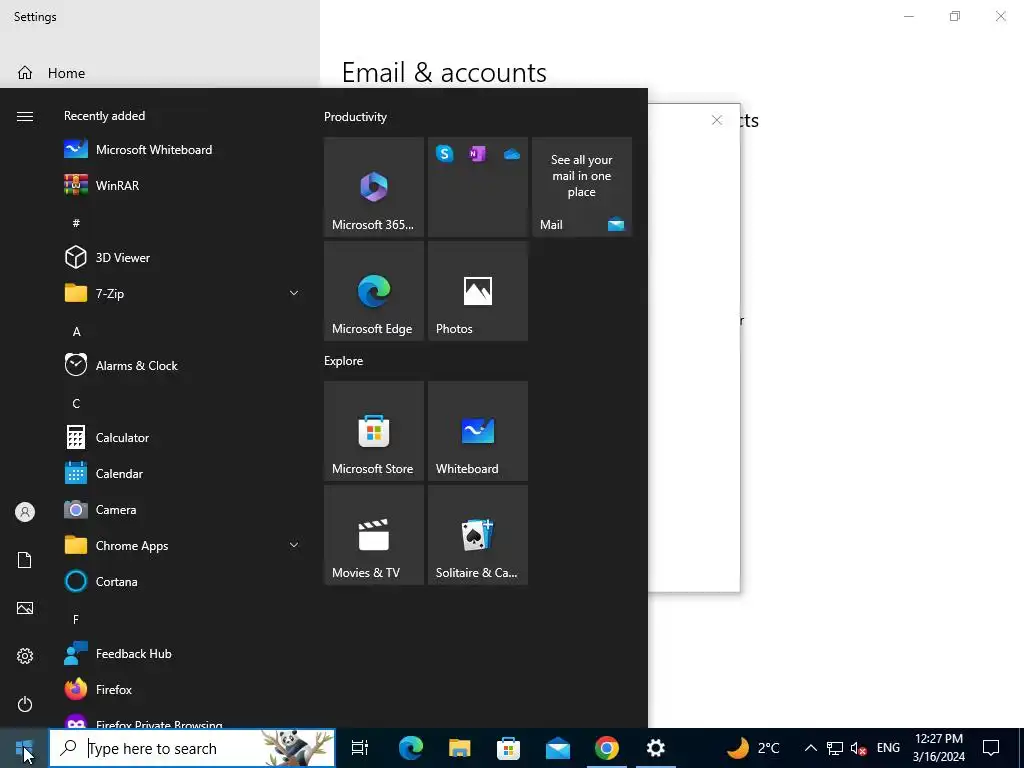Image resolution: width=1024 pixels, height=768 pixels.
Task: Expand the 7-Zip folder chevron
Action: coord(294,293)
